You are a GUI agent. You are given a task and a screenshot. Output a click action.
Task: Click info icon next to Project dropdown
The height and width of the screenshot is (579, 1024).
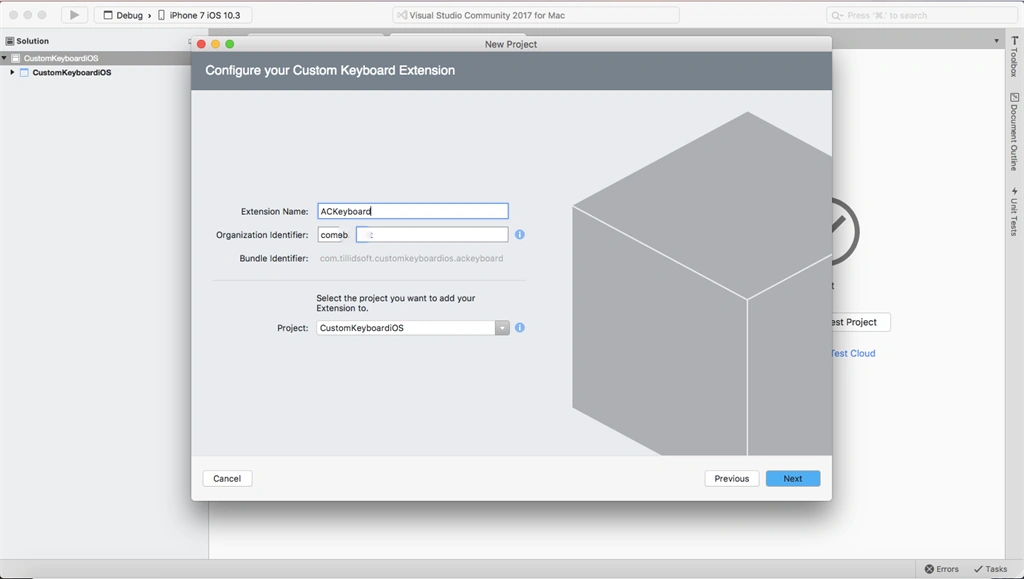(520, 328)
